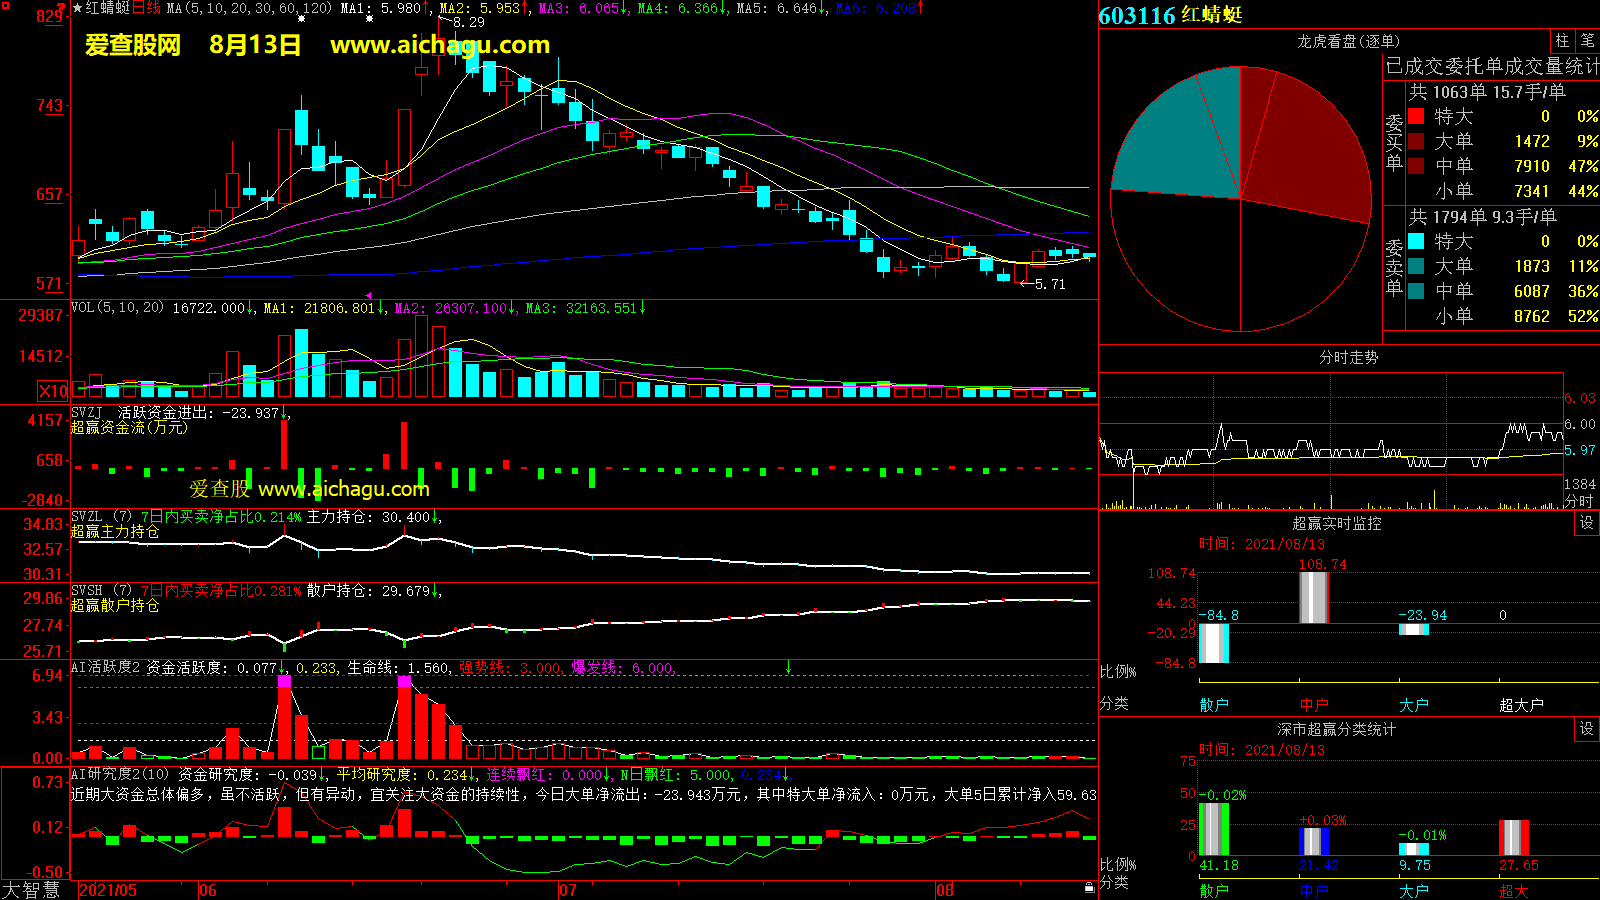Open 设 settings for 深市超赢分类统计 panel
This screenshot has width=1600, height=900.
click(1587, 729)
